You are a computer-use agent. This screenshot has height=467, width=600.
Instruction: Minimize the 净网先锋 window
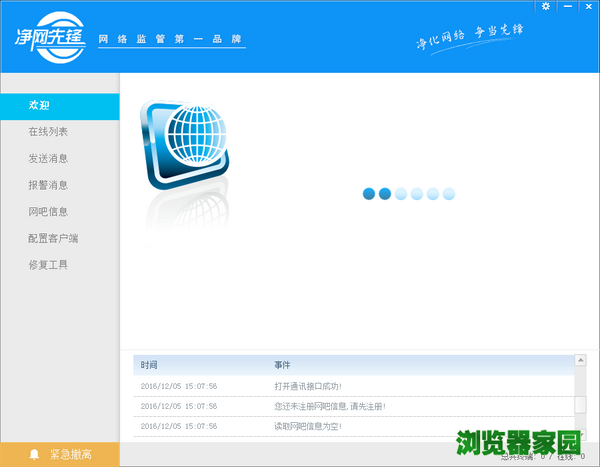[566, 6]
